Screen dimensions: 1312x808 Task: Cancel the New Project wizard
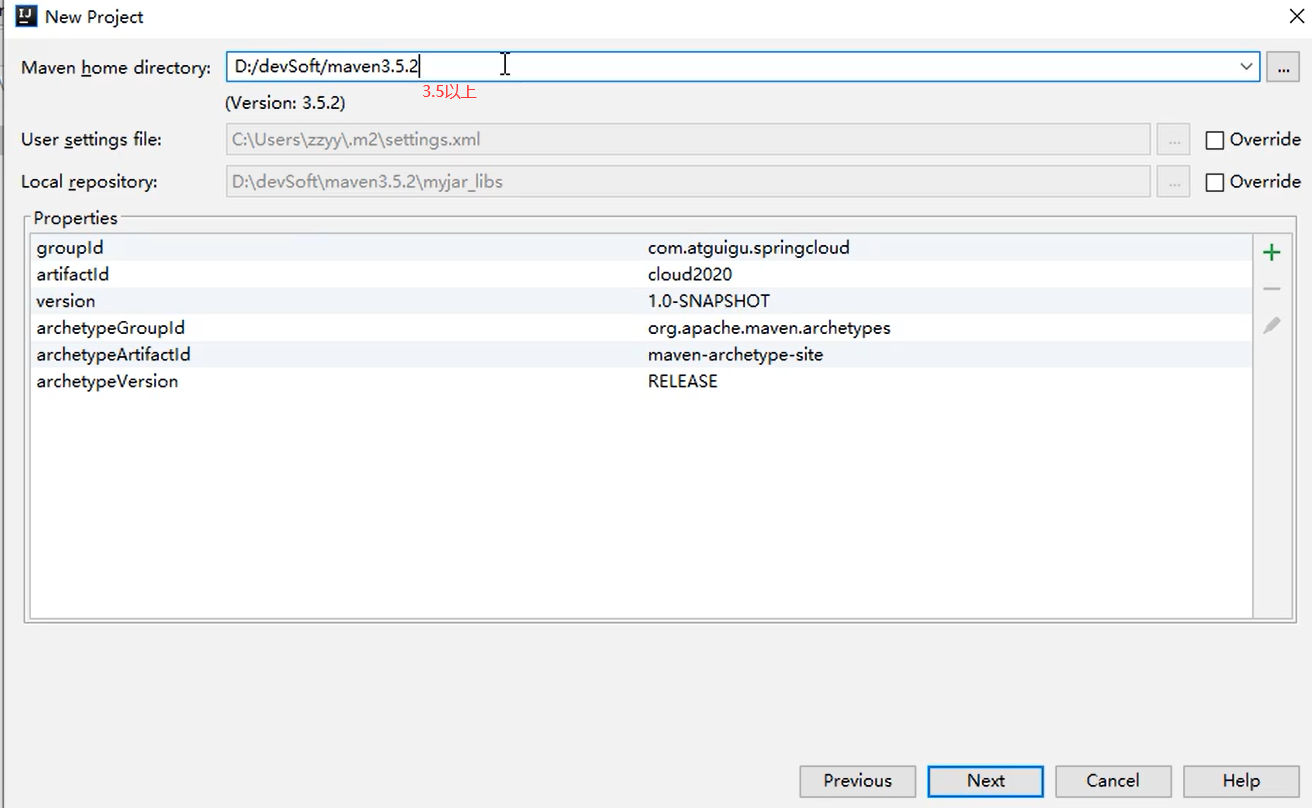point(1112,781)
